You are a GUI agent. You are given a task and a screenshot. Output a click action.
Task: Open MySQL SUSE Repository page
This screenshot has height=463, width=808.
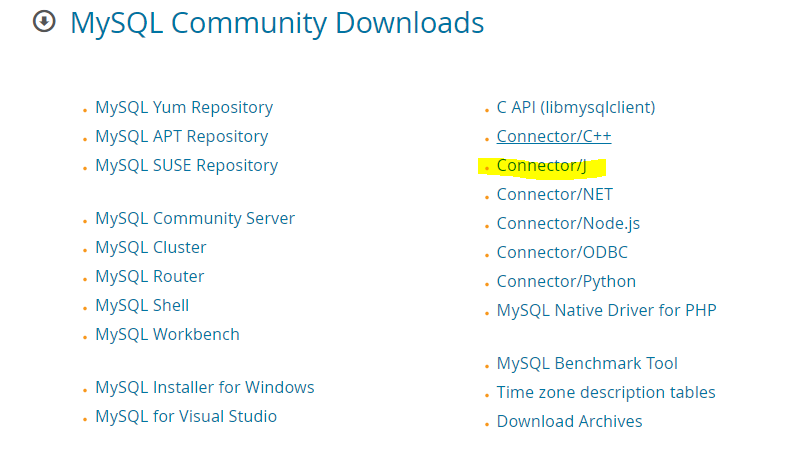coord(186,165)
